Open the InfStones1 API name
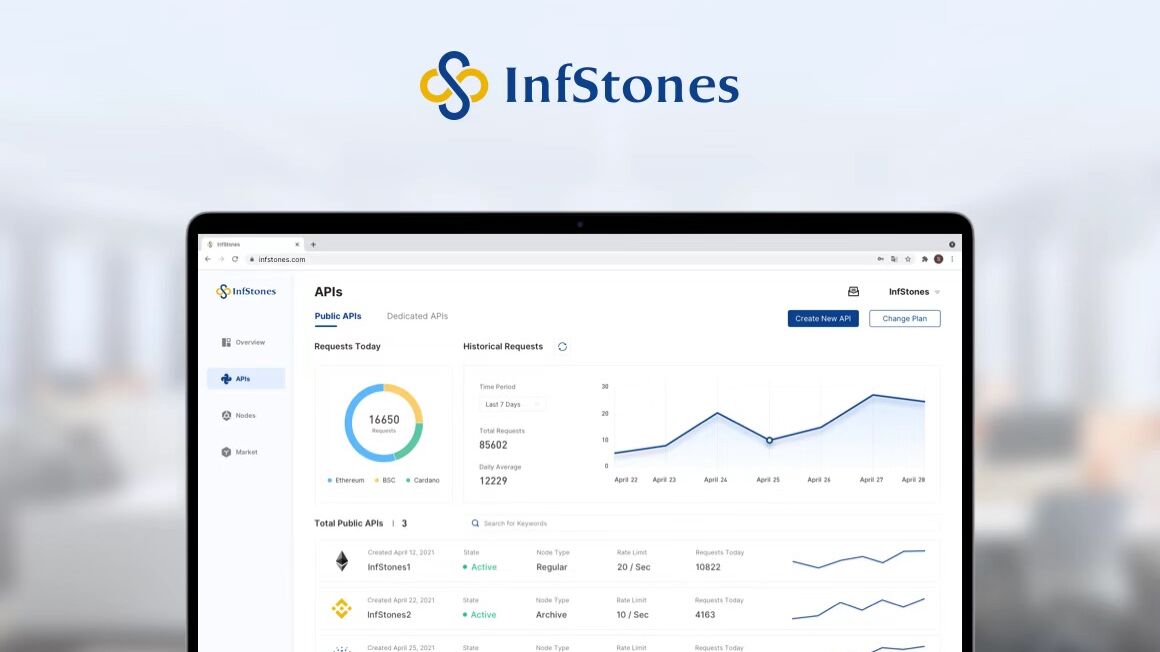 (x=389, y=568)
